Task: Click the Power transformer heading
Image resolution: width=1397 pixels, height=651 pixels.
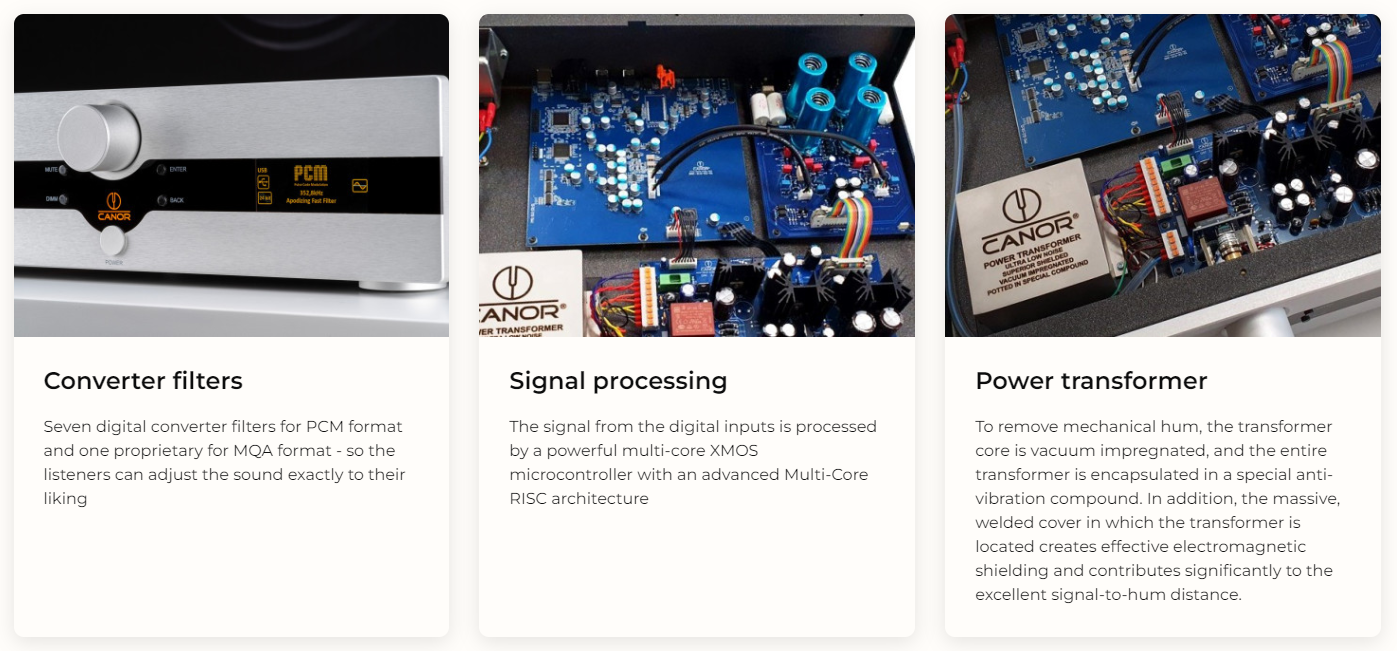Action: point(1091,381)
